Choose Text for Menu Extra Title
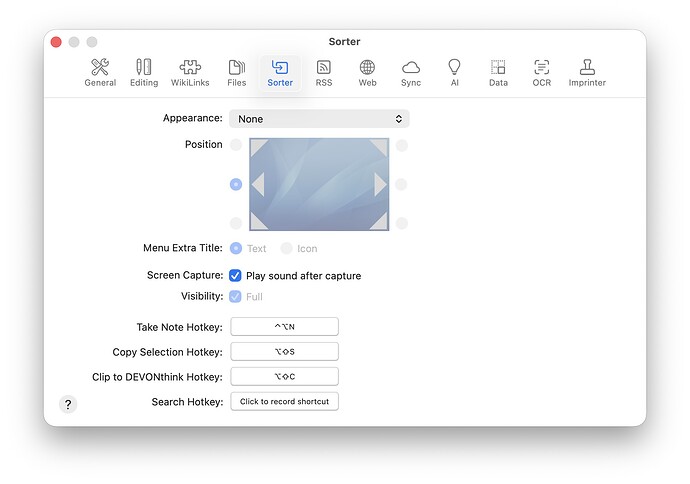Image resolution: width=690 pixels, height=484 pixels. (x=236, y=249)
